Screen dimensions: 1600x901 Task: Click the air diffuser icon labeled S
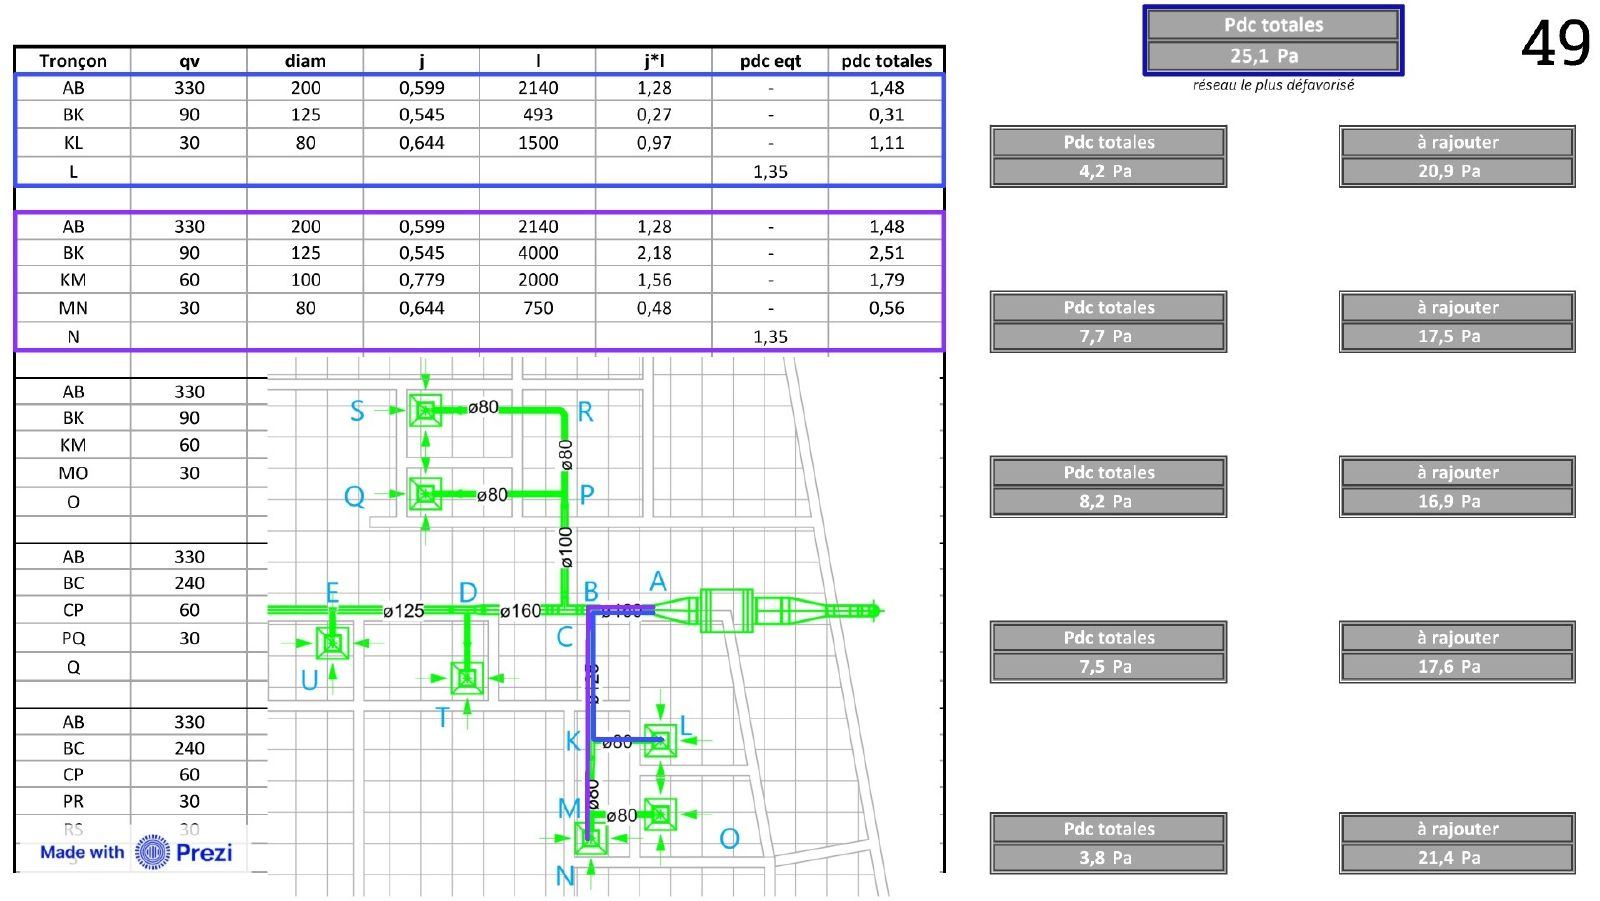point(426,410)
